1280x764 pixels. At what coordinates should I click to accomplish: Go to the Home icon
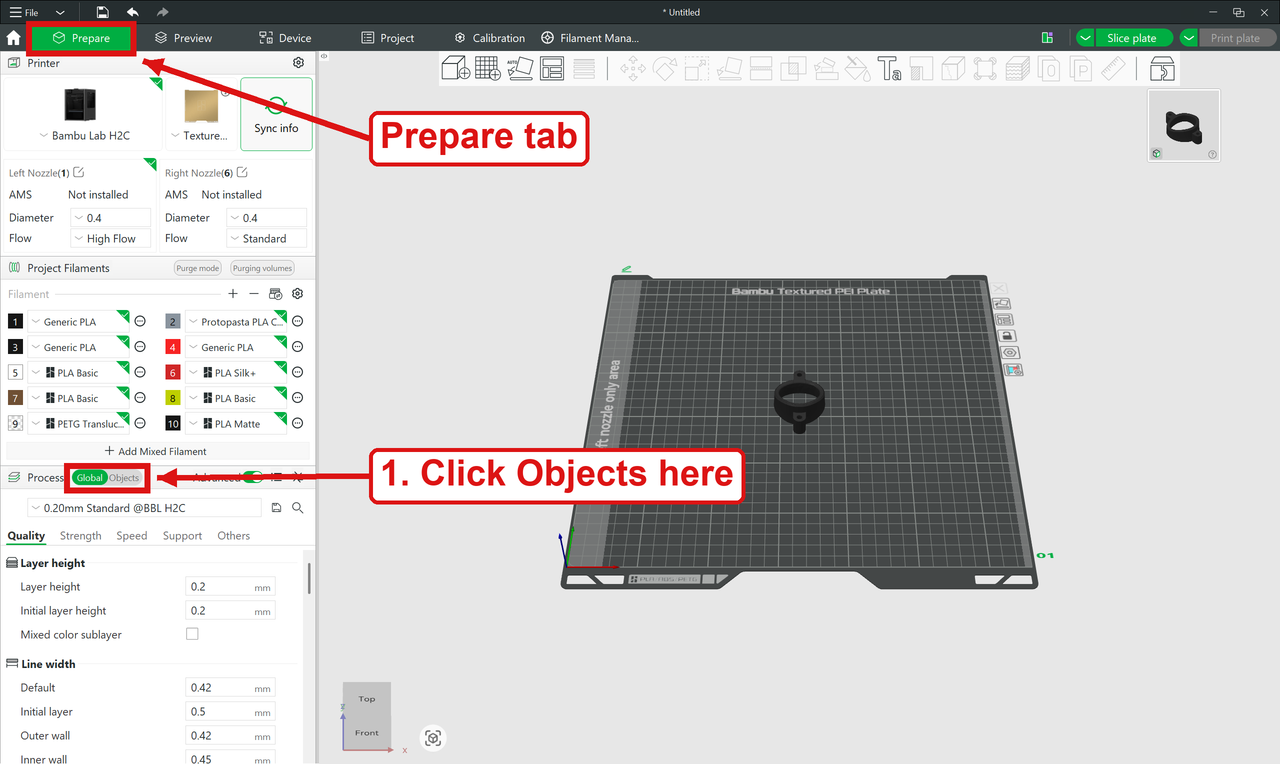tap(13, 38)
